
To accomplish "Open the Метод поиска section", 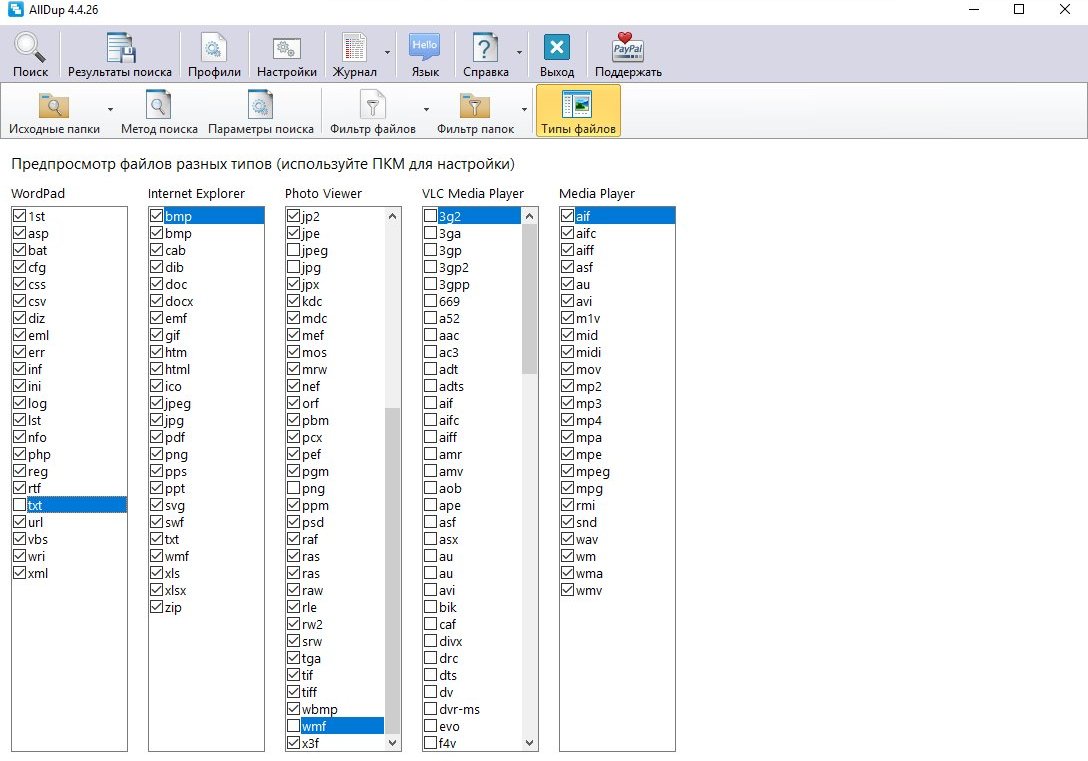I will (x=159, y=111).
